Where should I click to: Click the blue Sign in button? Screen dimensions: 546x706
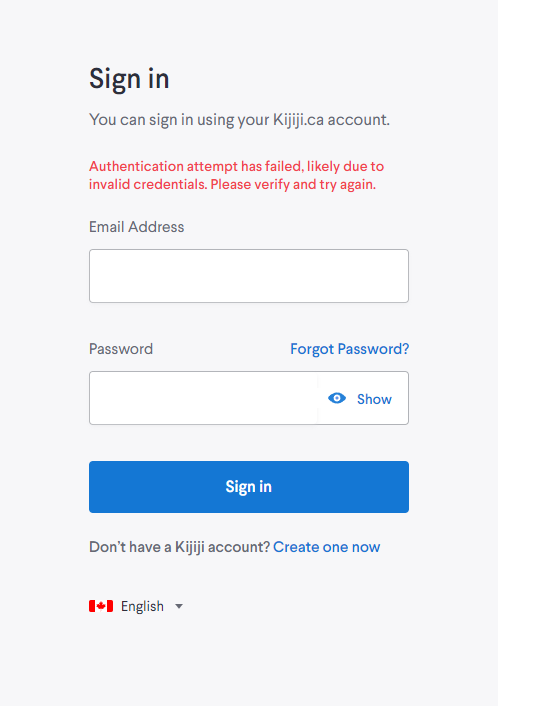(249, 487)
